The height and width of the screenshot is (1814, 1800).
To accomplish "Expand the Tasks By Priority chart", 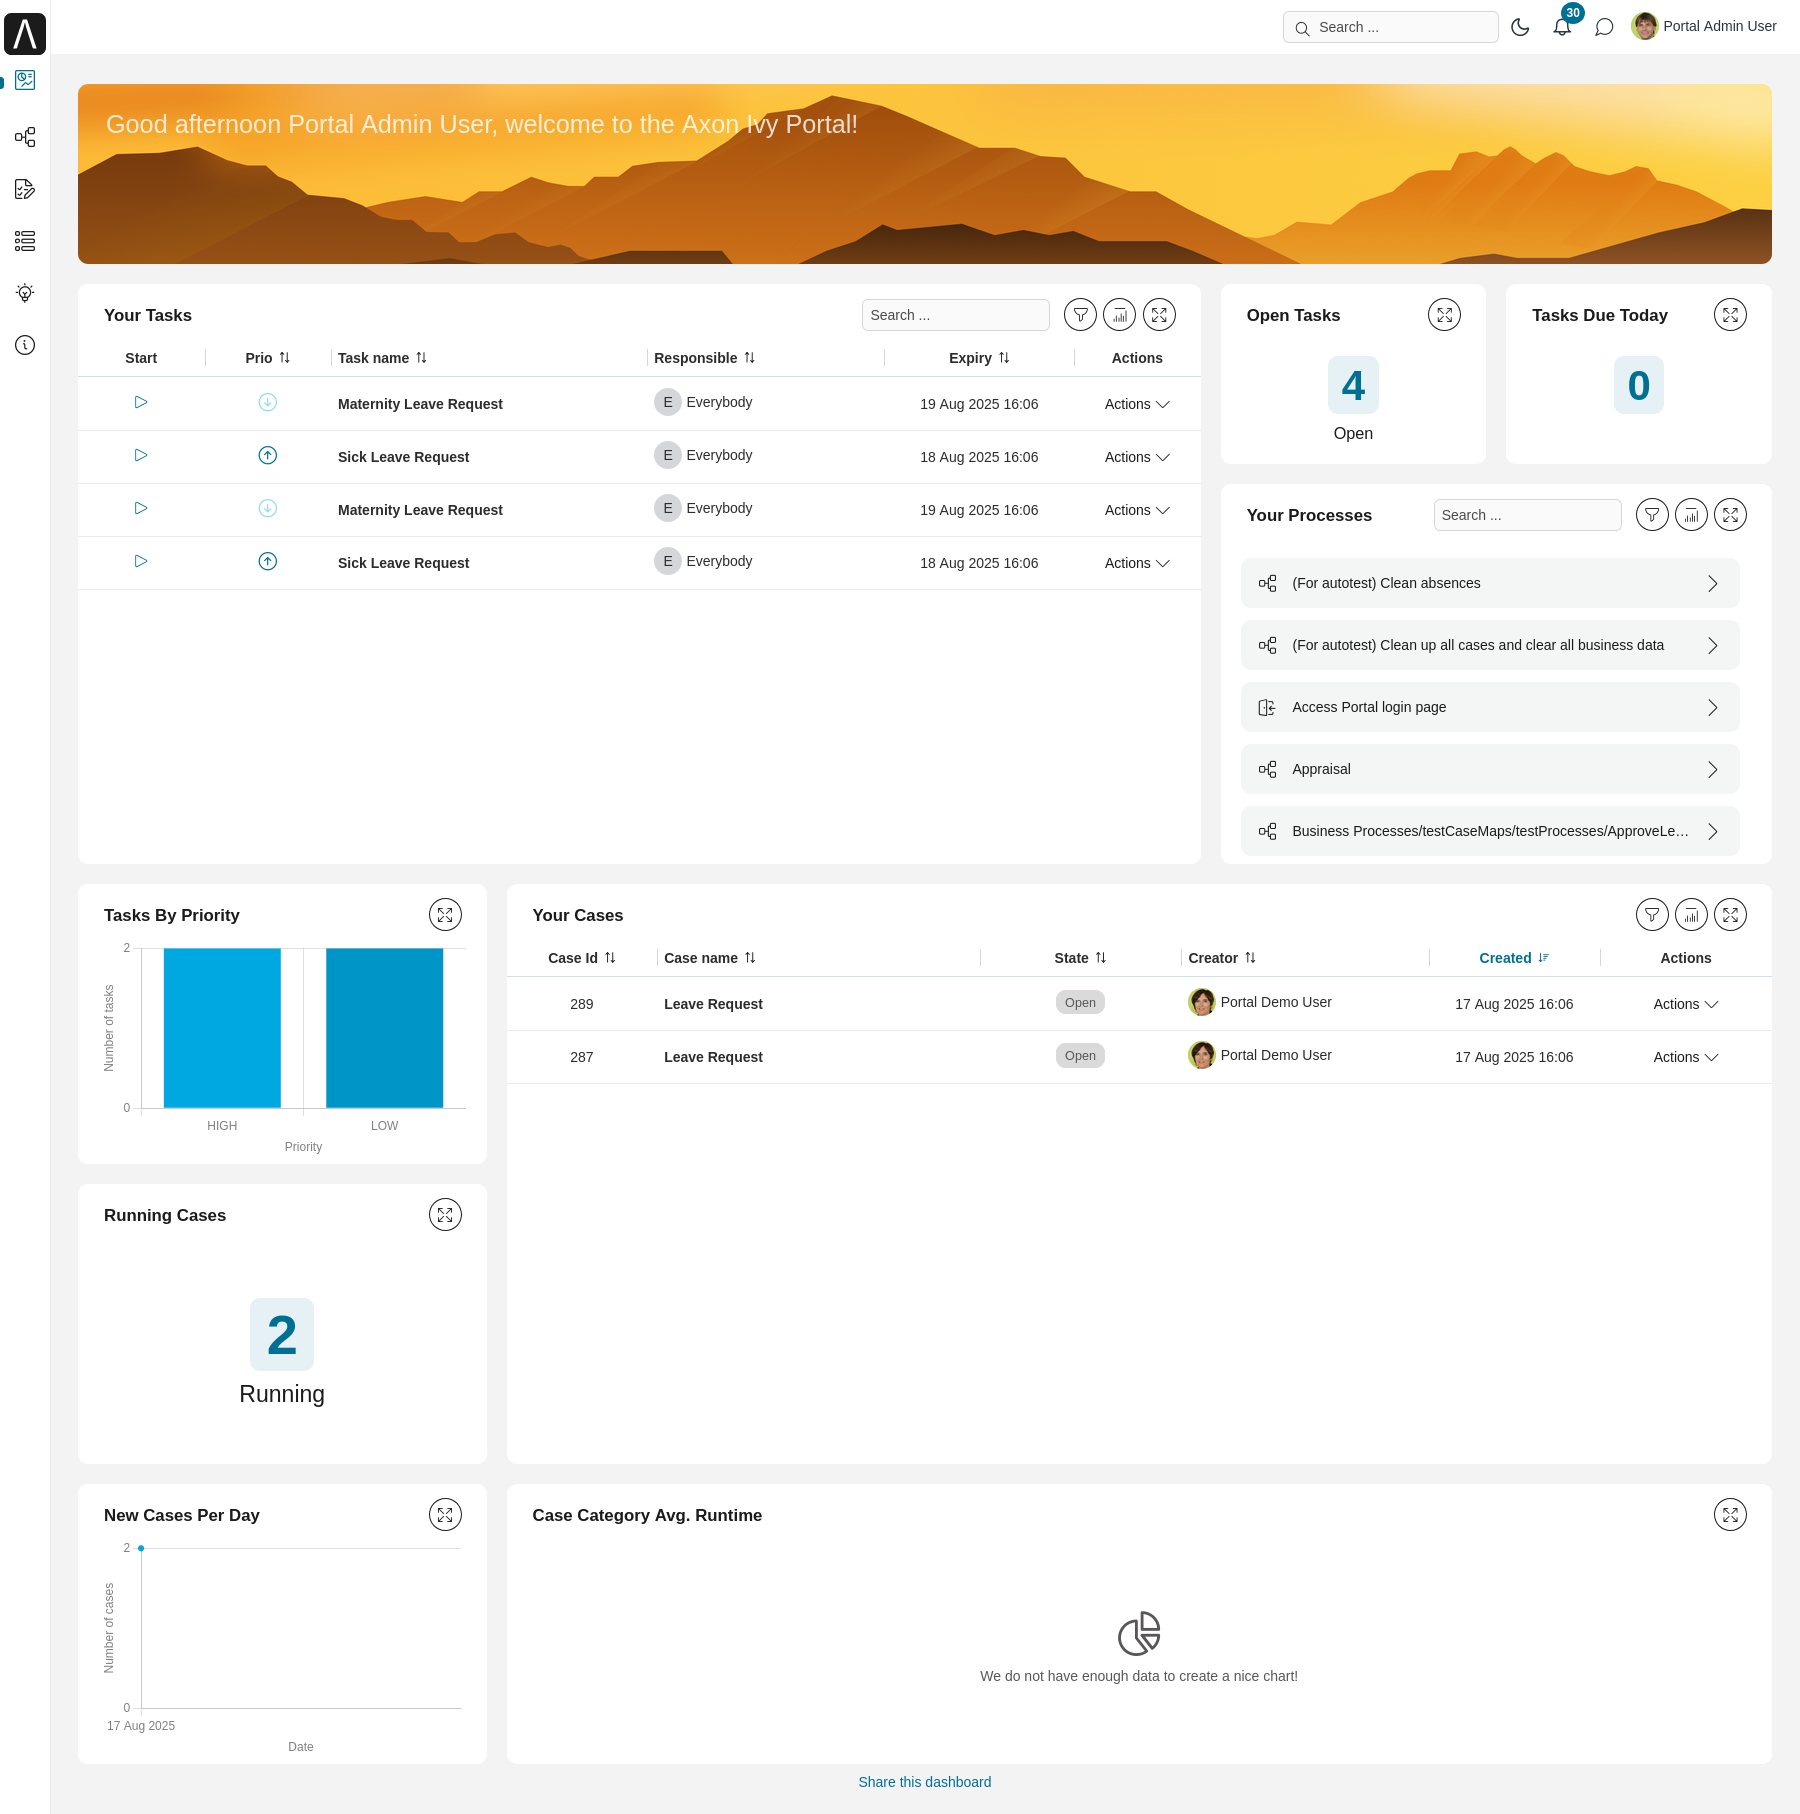I will coord(445,915).
